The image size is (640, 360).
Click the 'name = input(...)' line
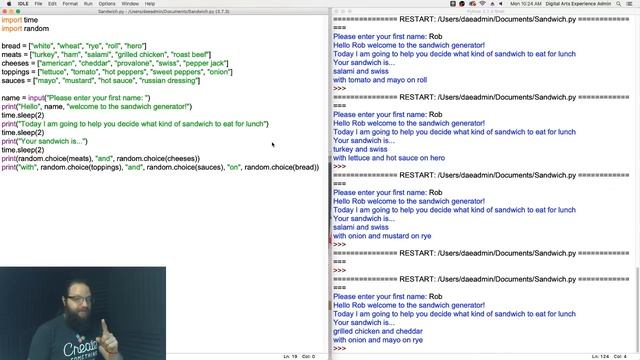click(76, 98)
